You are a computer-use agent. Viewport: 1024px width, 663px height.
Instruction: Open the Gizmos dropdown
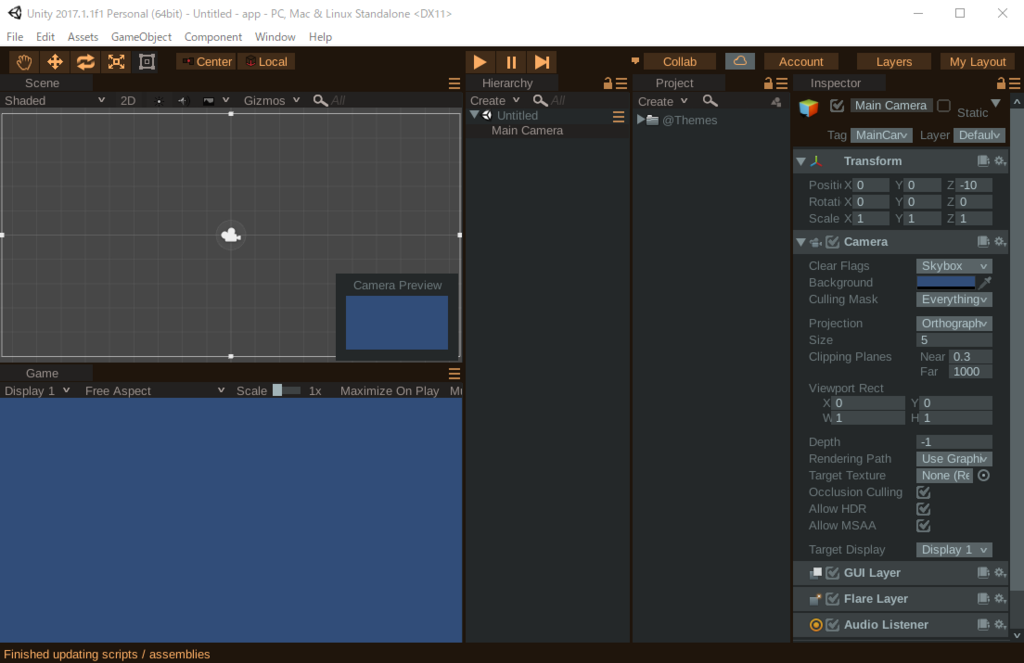(x=272, y=101)
